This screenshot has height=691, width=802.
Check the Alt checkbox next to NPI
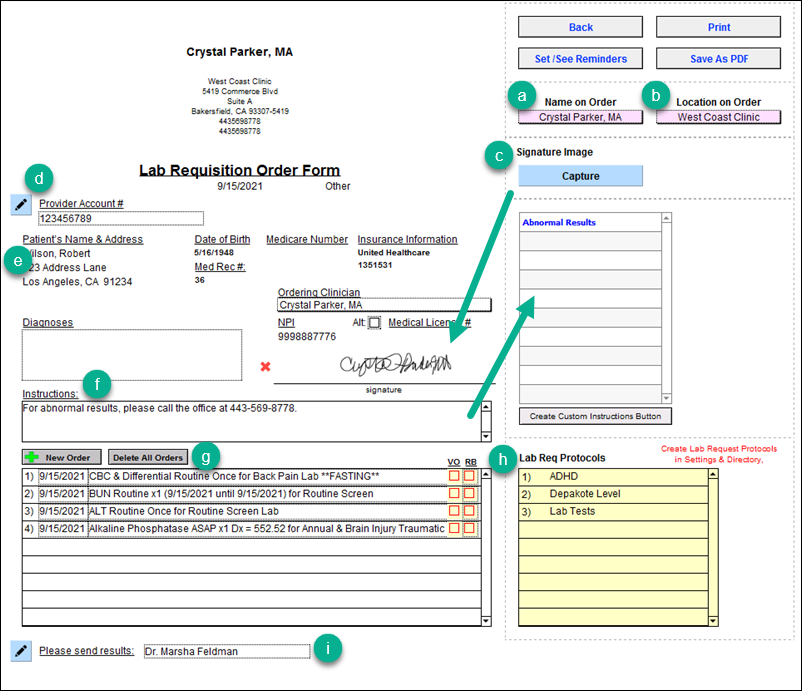tap(374, 323)
